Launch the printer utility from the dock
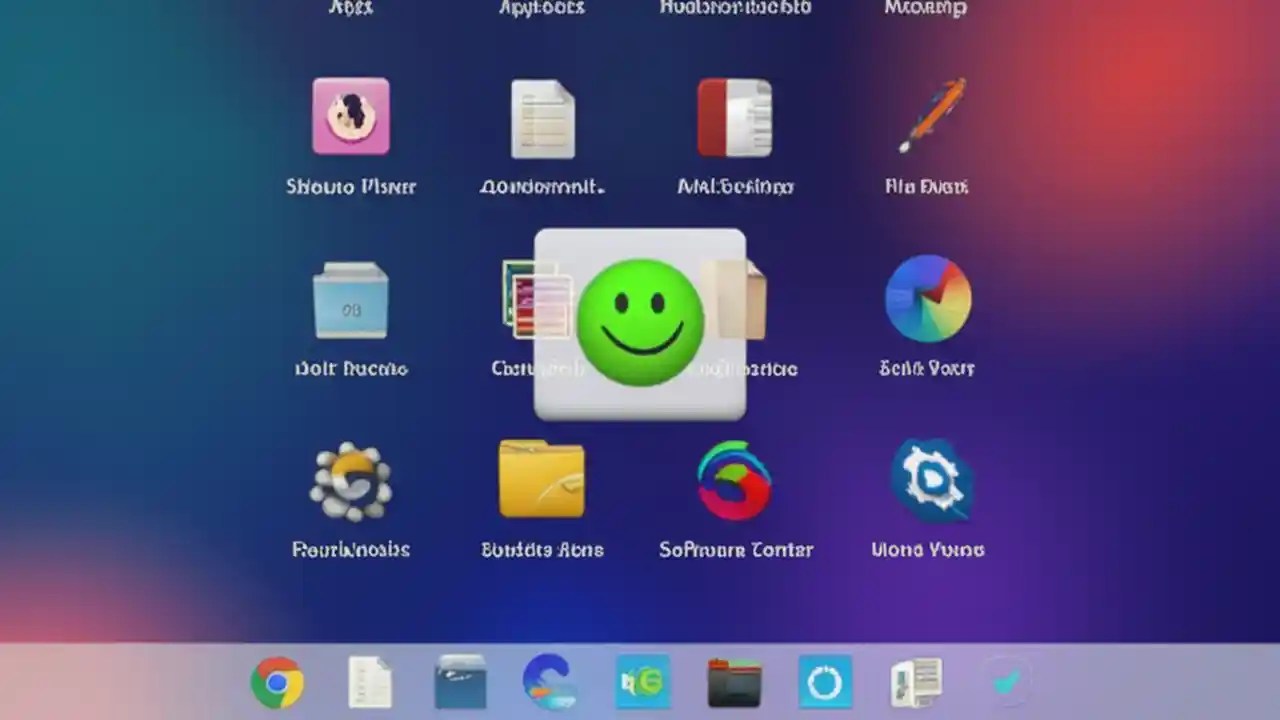Viewport: 1280px width, 720px height. click(x=915, y=681)
